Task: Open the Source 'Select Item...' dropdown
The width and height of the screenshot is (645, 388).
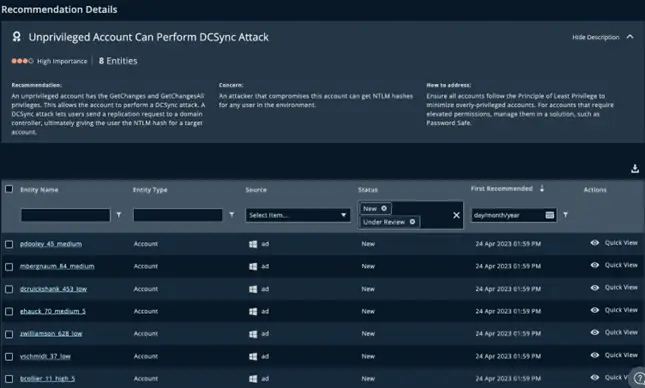Action: click(x=298, y=215)
